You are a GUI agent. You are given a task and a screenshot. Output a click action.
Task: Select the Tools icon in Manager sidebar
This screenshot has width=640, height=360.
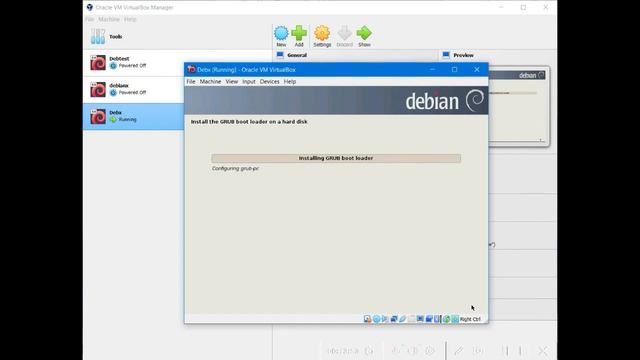click(x=98, y=36)
